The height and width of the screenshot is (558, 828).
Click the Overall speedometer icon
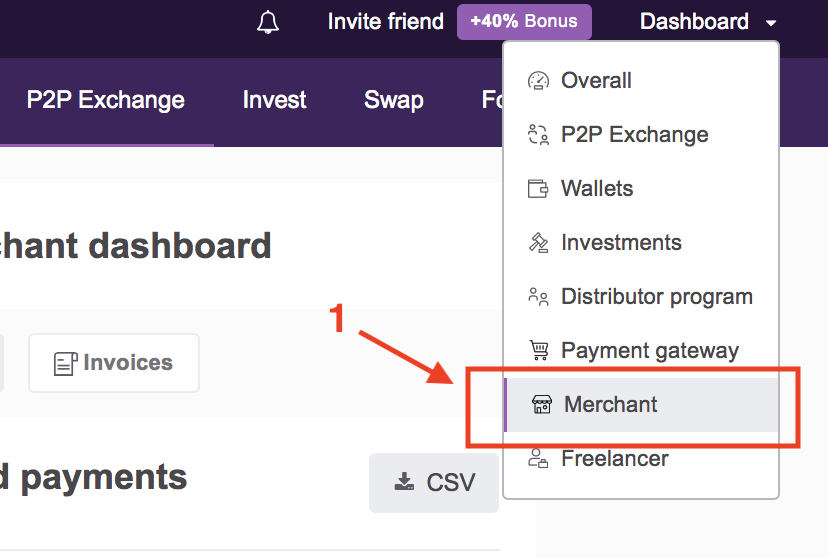point(538,81)
